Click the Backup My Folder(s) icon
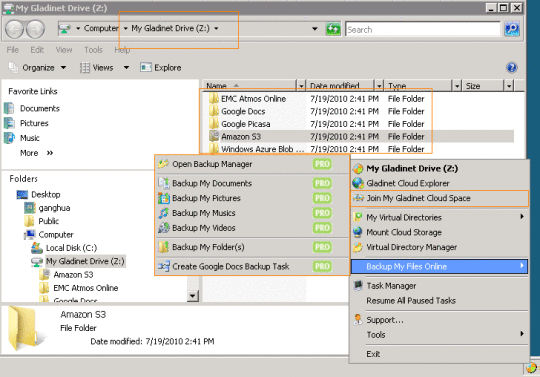The image size is (540, 377). coord(163,247)
